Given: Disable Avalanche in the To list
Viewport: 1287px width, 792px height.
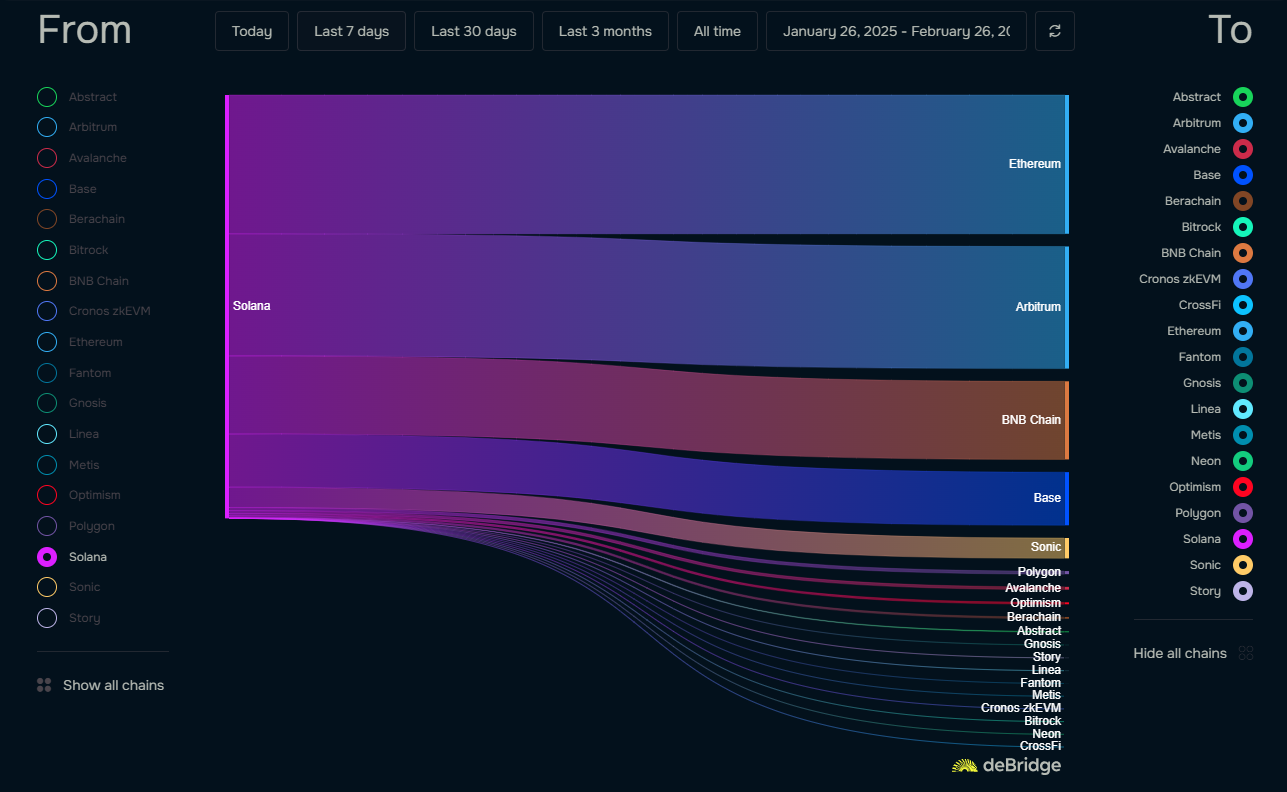Looking at the screenshot, I should (1243, 149).
